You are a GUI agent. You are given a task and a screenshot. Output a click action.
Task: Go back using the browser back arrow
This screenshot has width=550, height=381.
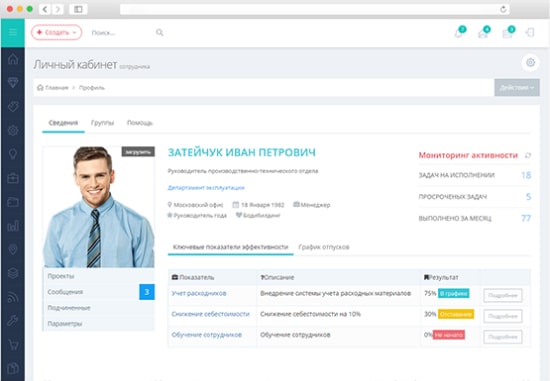45,9
